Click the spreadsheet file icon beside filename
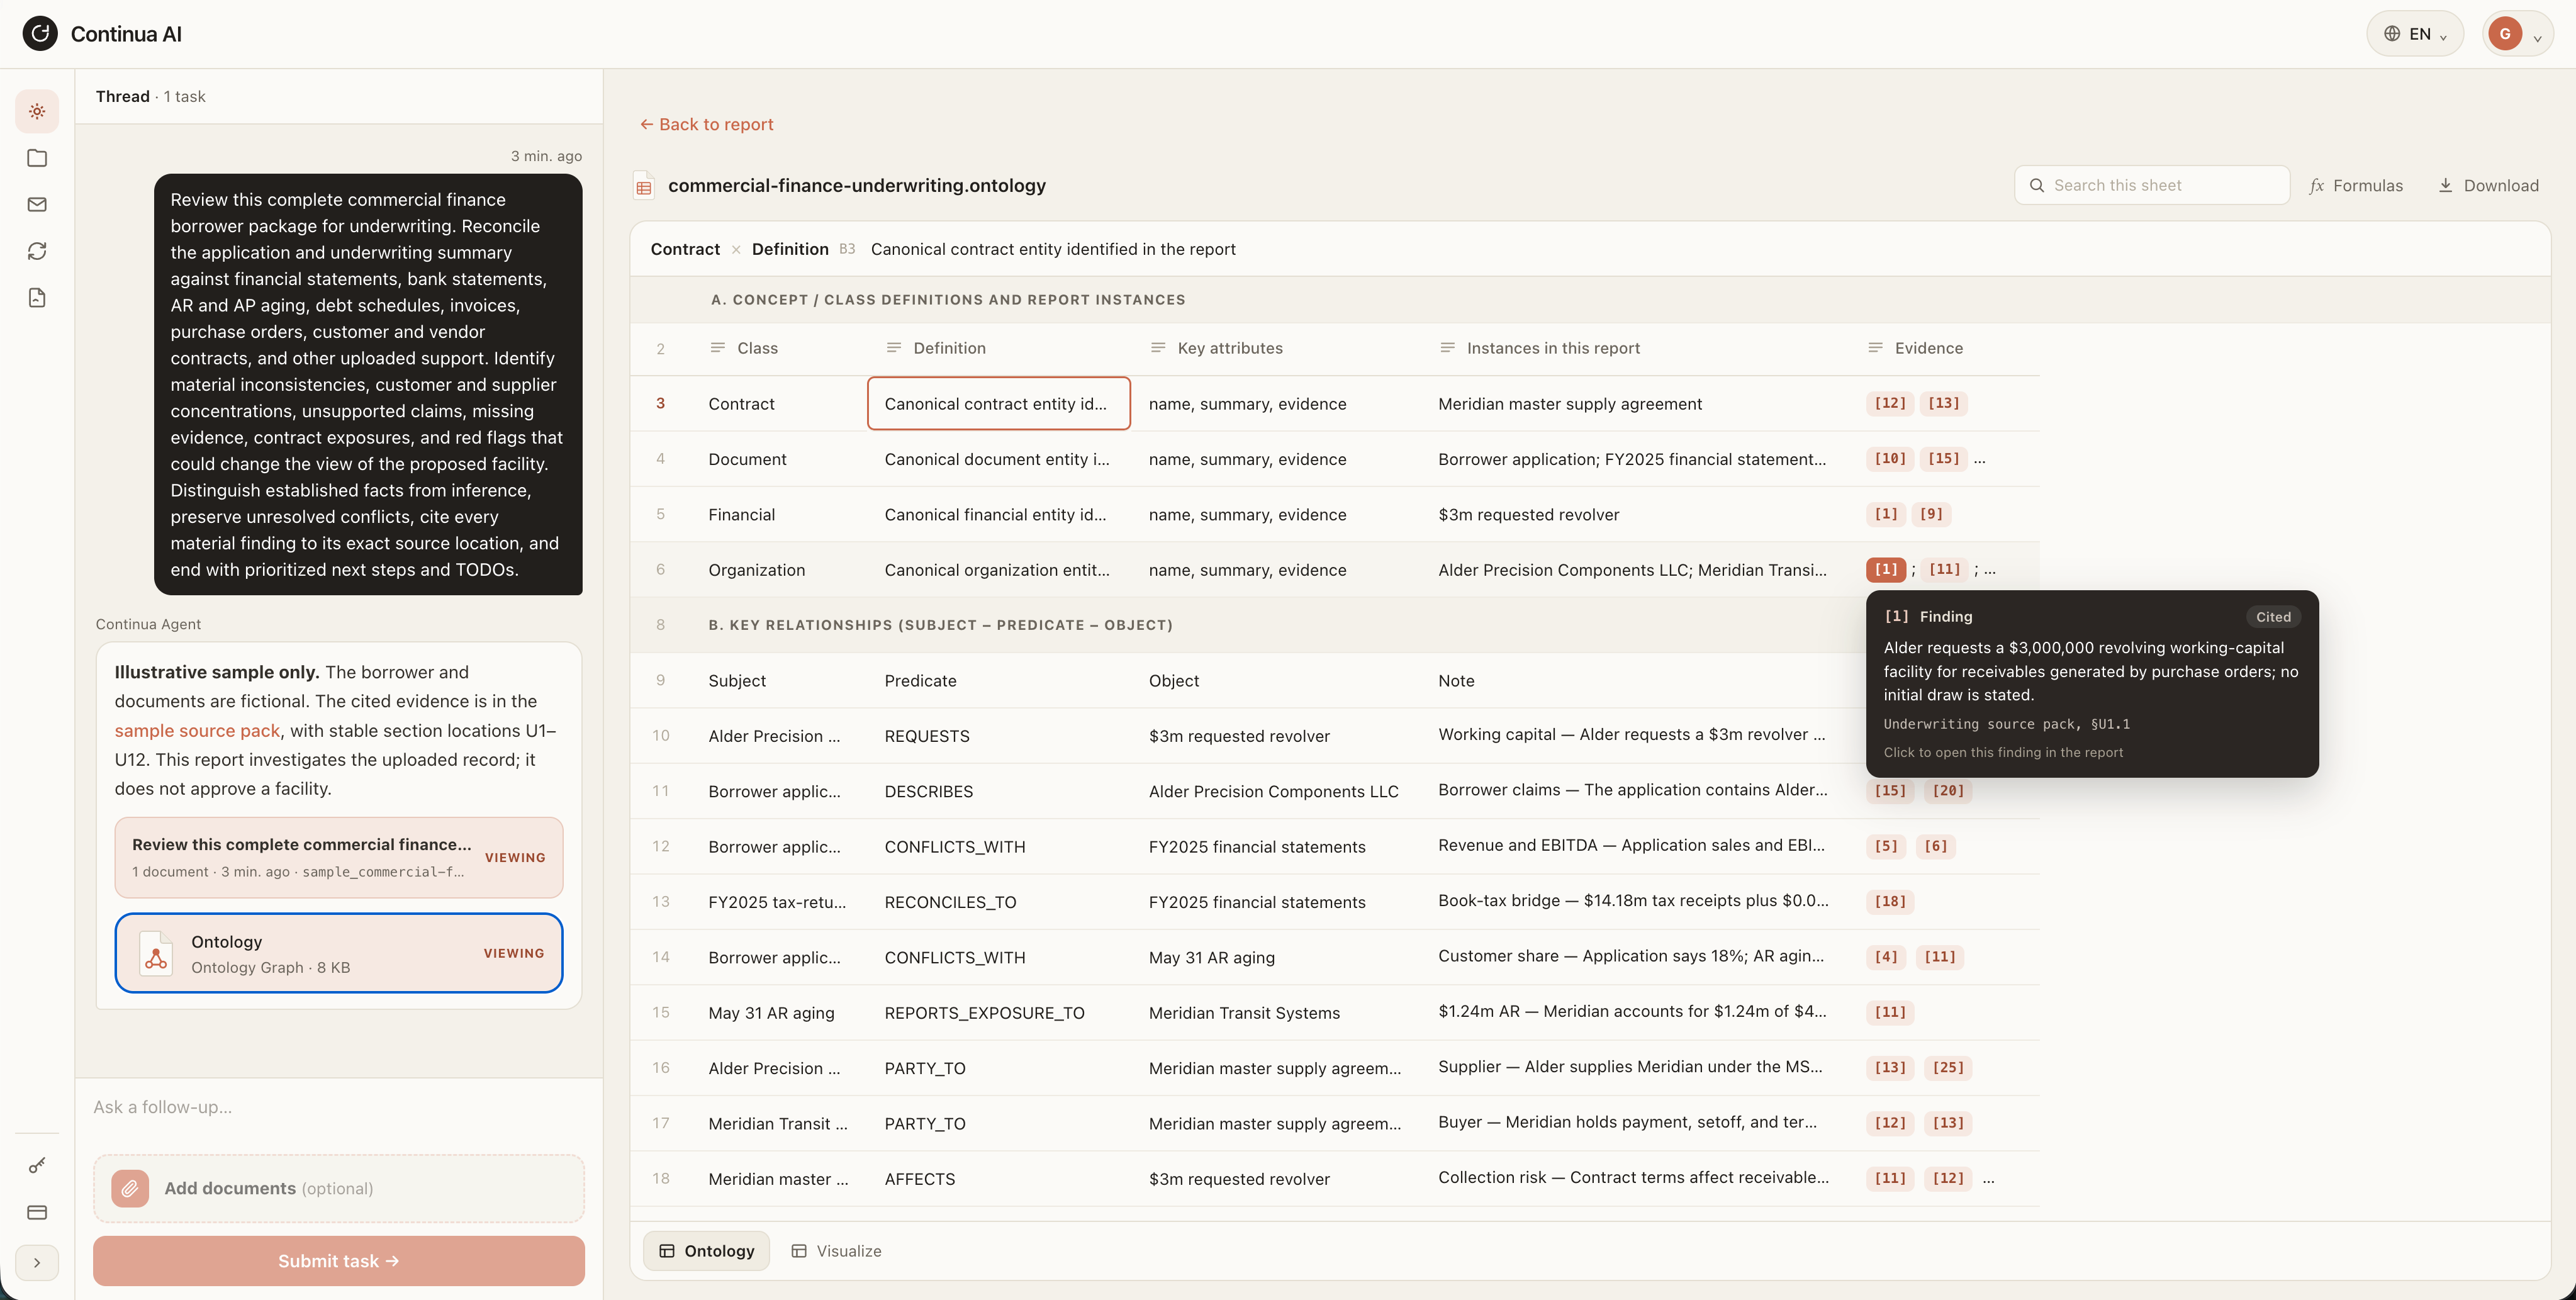The image size is (2576, 1300). click(644, 186)
